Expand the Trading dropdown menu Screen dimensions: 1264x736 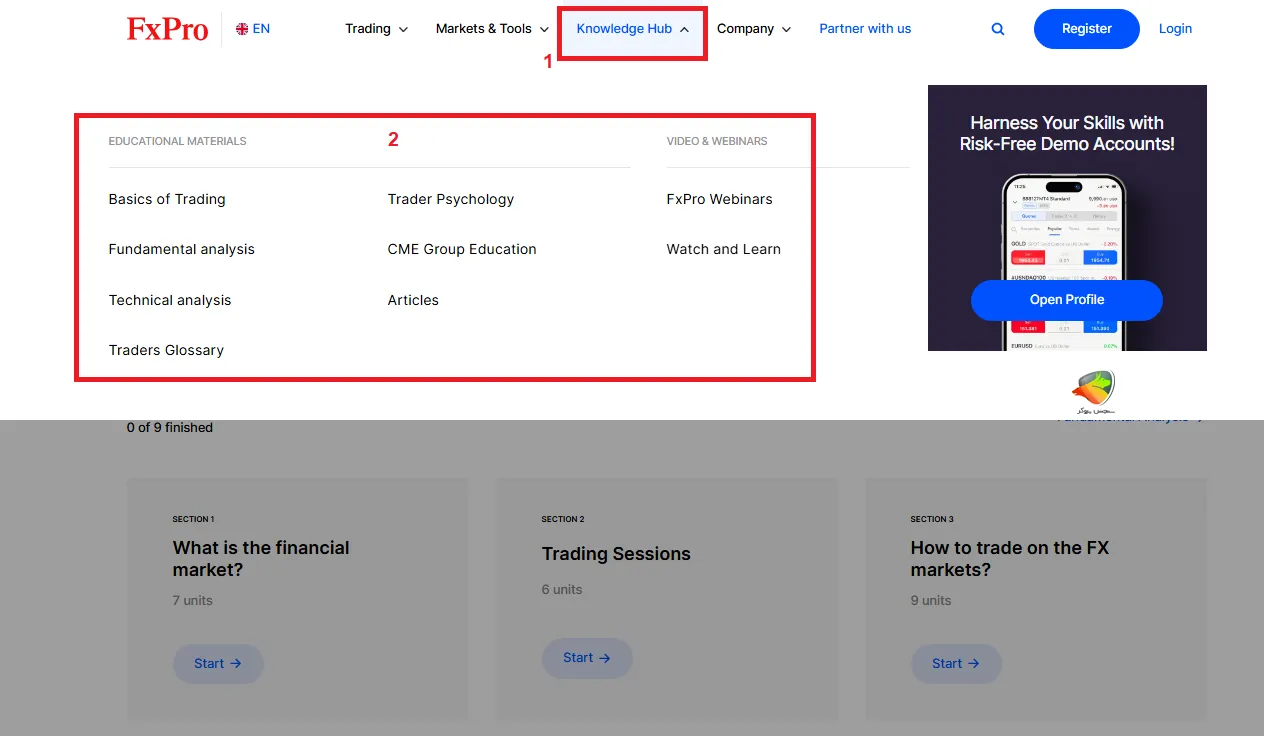(376, 29)
